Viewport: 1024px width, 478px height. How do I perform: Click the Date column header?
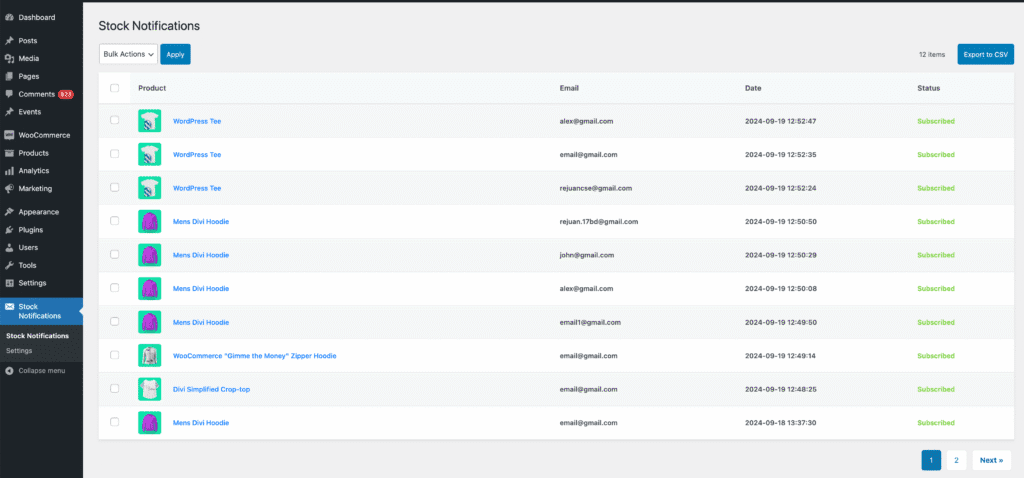coord(753,88)
